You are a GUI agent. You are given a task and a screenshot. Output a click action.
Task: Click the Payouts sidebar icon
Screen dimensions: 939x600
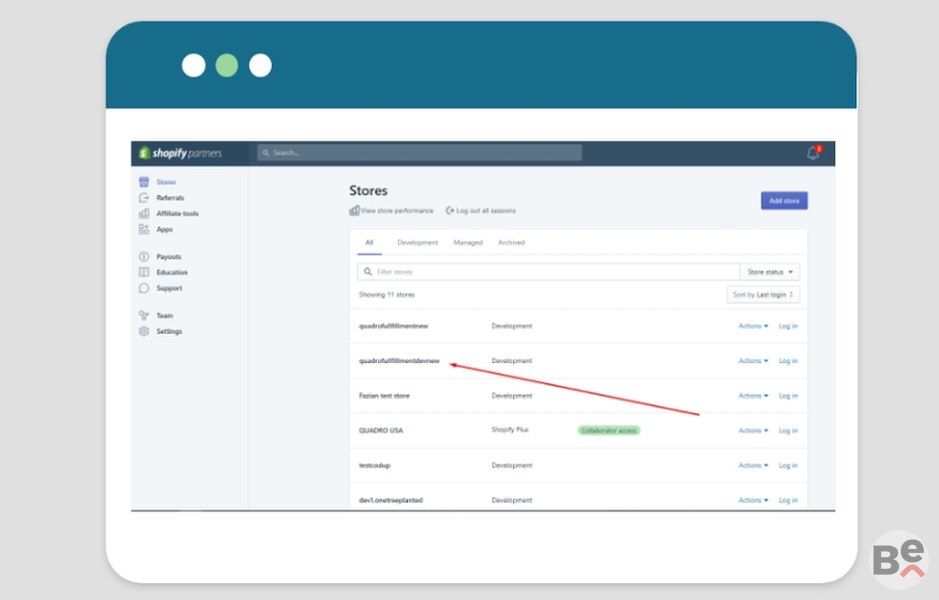point(144,256)
